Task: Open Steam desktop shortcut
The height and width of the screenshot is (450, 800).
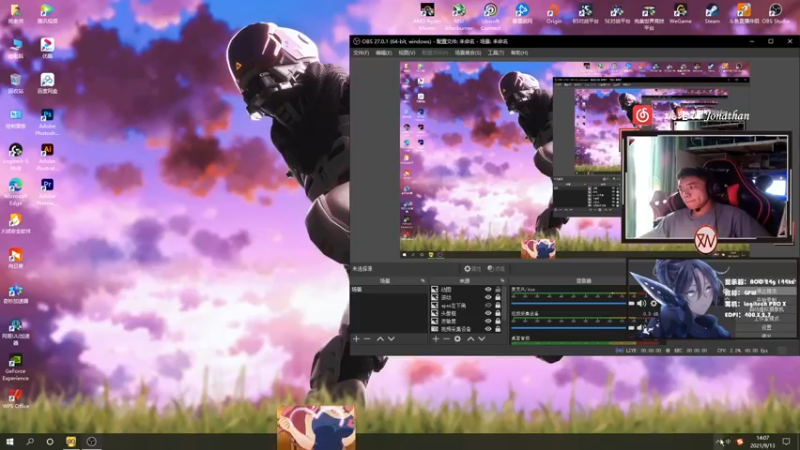Action: pyautogui.click(x=712, y=14)
